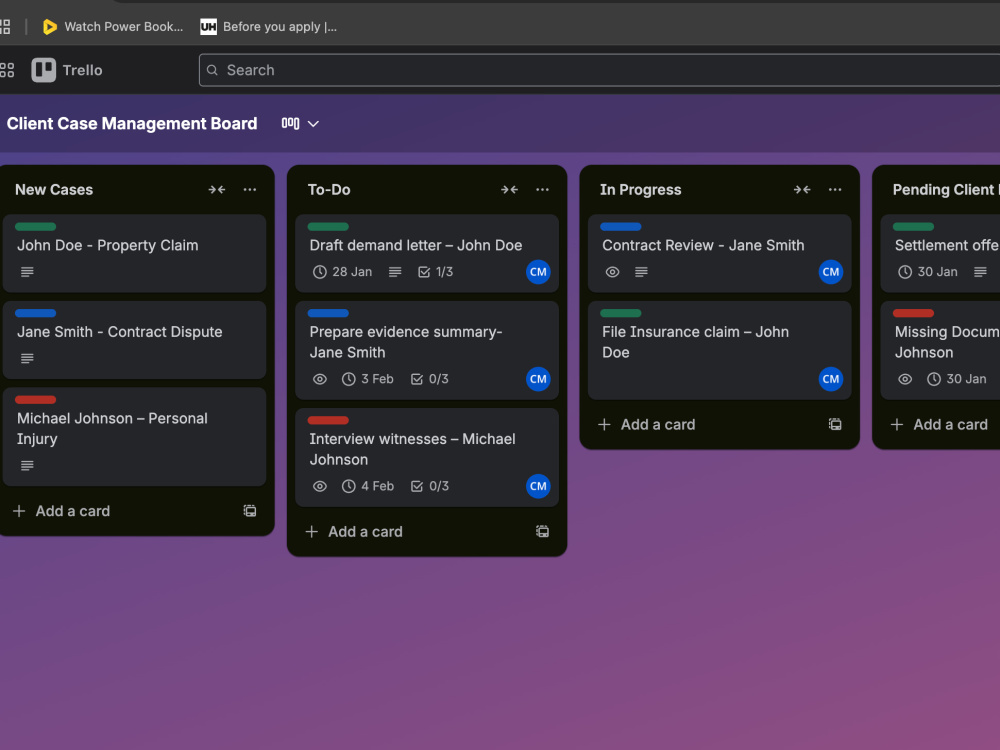Click CM avatar on Prepare evidence summary card
1000x750 pixels.
[538, 379]
